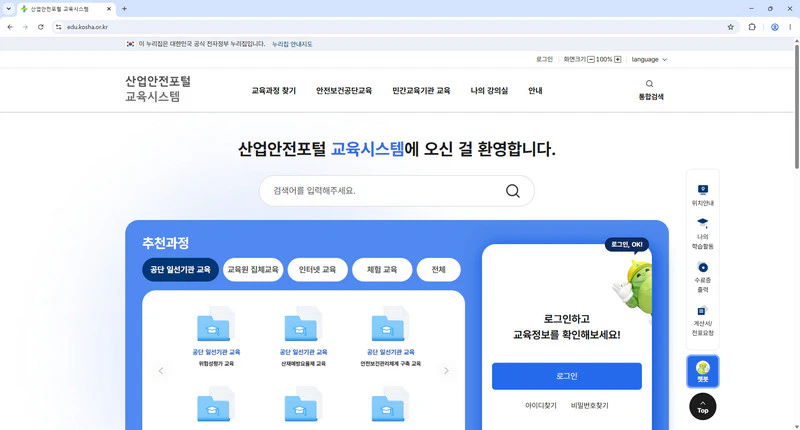Open browser extensions puzzle icon
Screen dimensions: 800x430
[752, 27]
